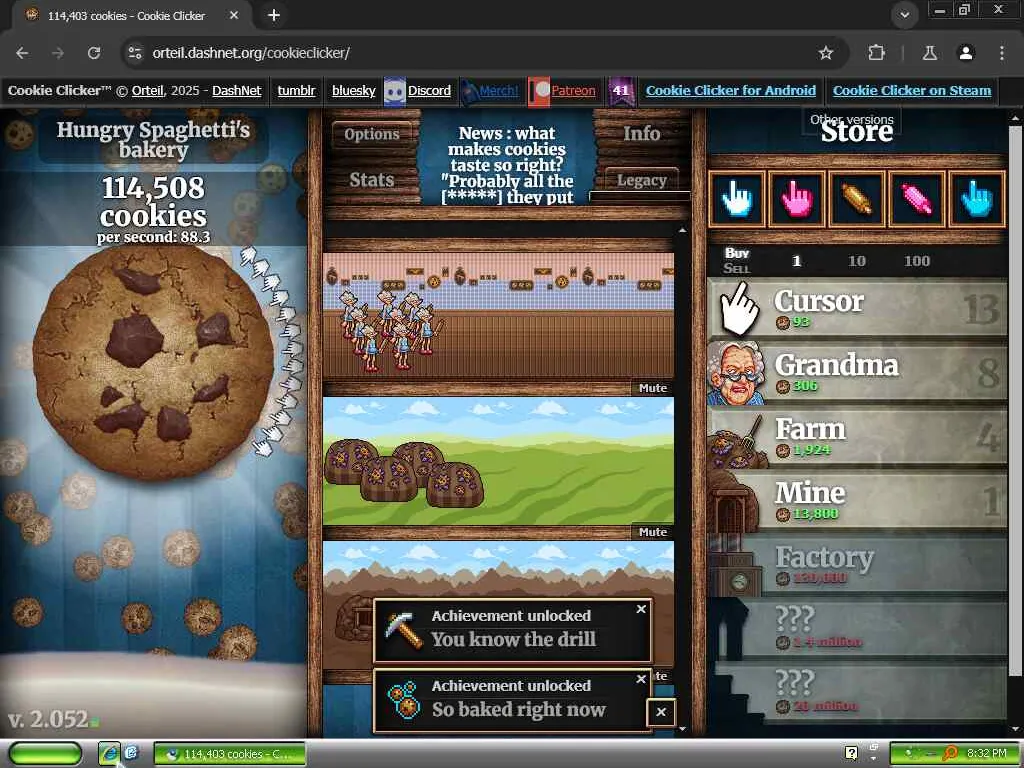Click the big chocolate chip cookie
This screenshot has width=1024, height=768.
[153, 363]
